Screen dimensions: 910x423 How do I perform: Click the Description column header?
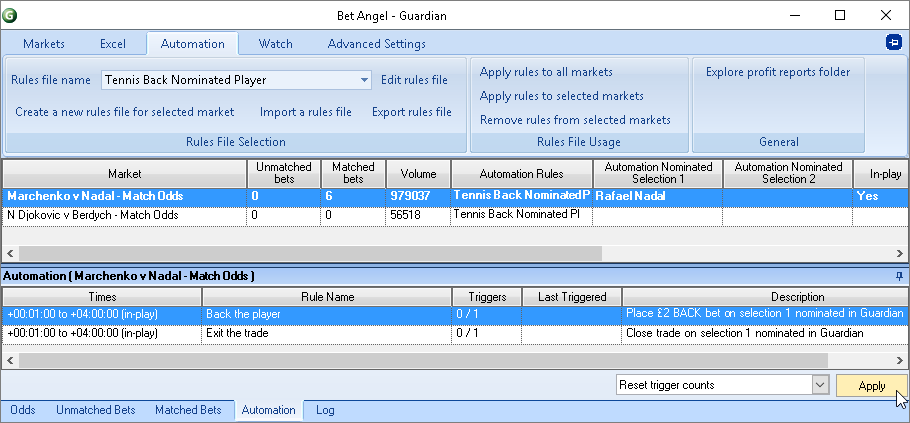pos(765,297)
